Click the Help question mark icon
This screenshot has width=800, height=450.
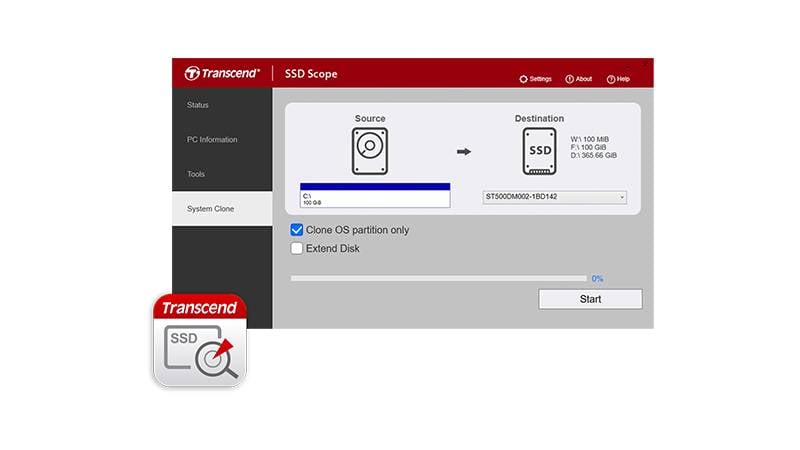click(x=611, y=79)
